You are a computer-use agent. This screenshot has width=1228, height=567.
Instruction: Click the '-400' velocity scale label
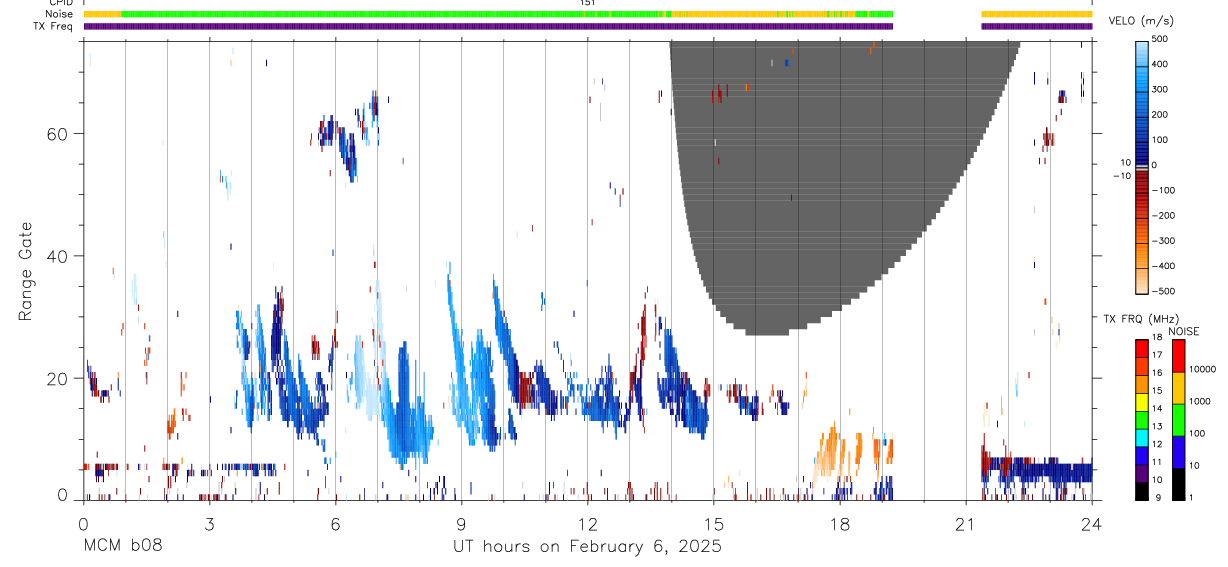(1162, 266)
